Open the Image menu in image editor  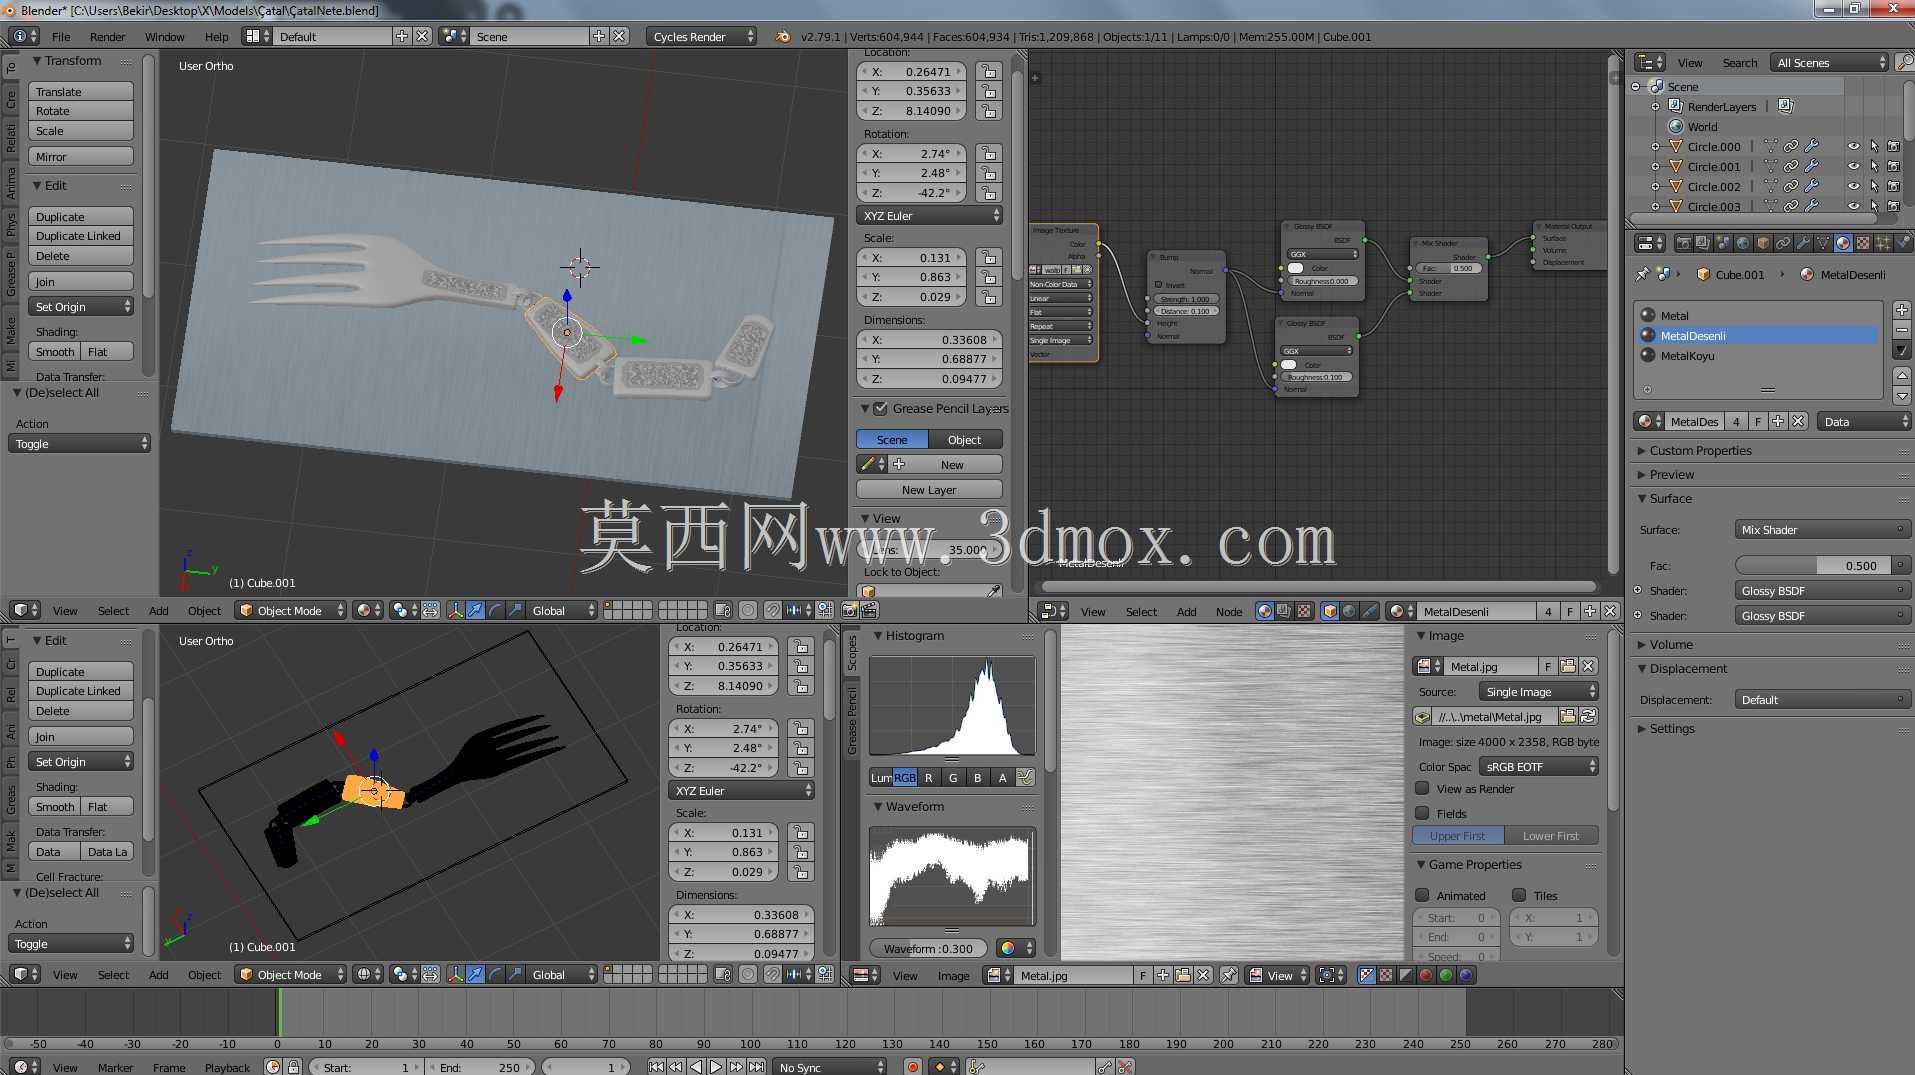click(953, 975)
